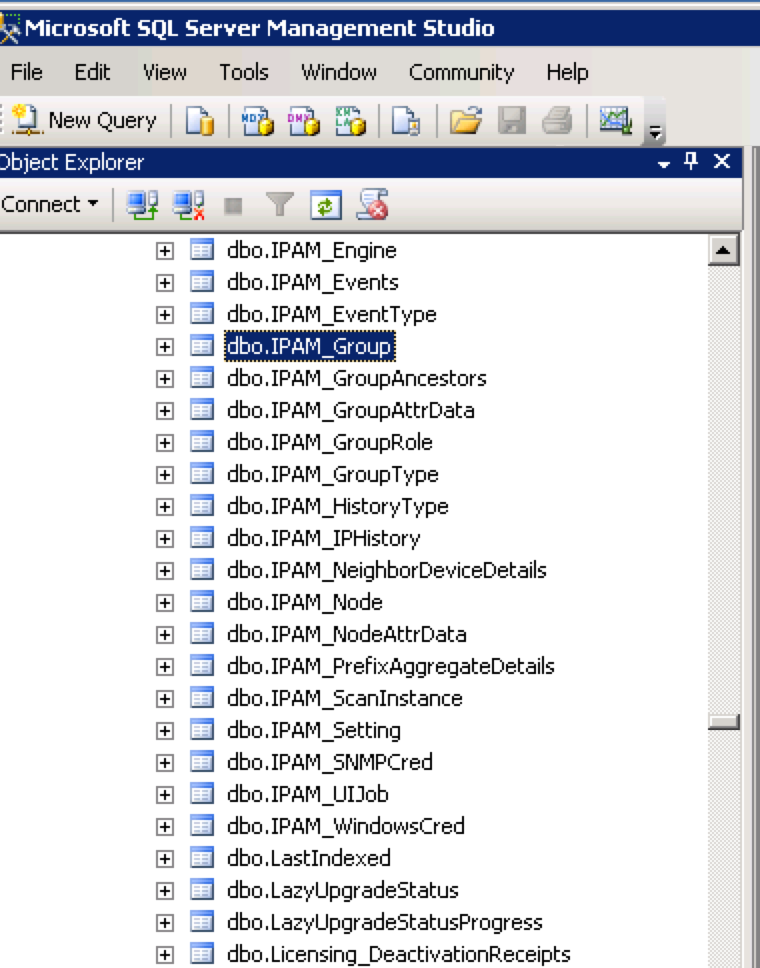Select the dbo.IPAM_UIJob table
Screen dimensions: 760x968
coord(307,795)
